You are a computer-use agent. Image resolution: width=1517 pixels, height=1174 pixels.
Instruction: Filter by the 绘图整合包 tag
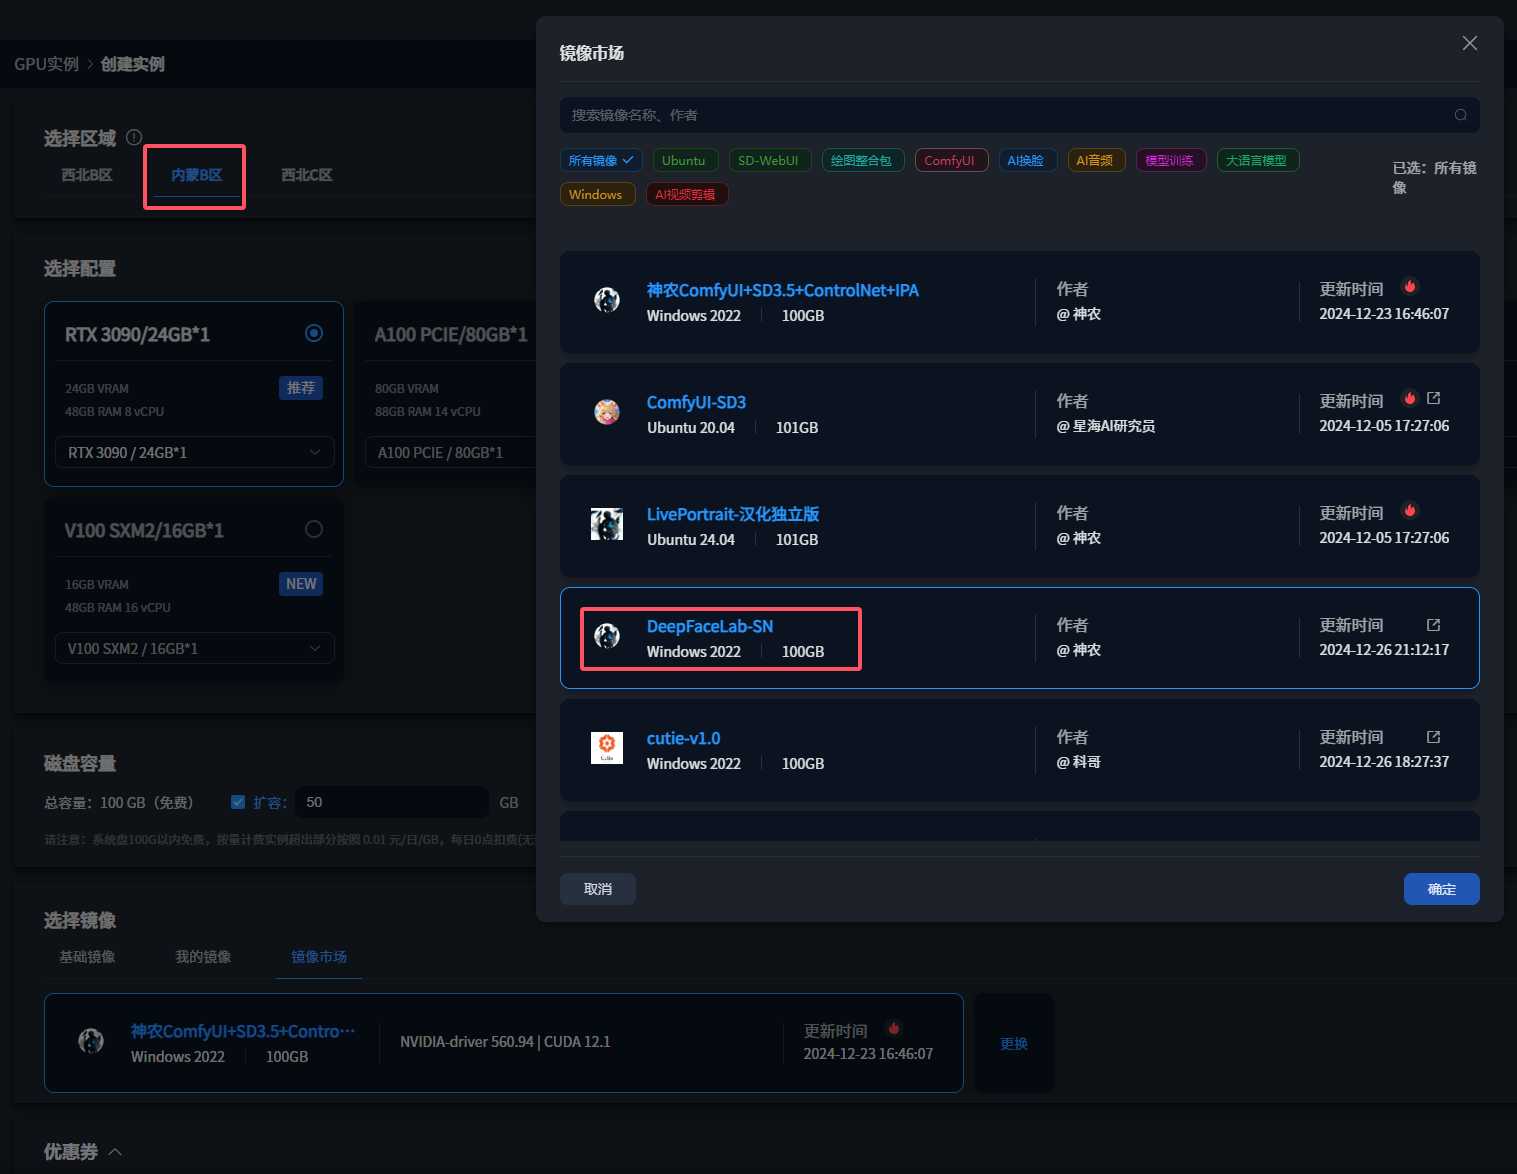[x=862, y=160]
